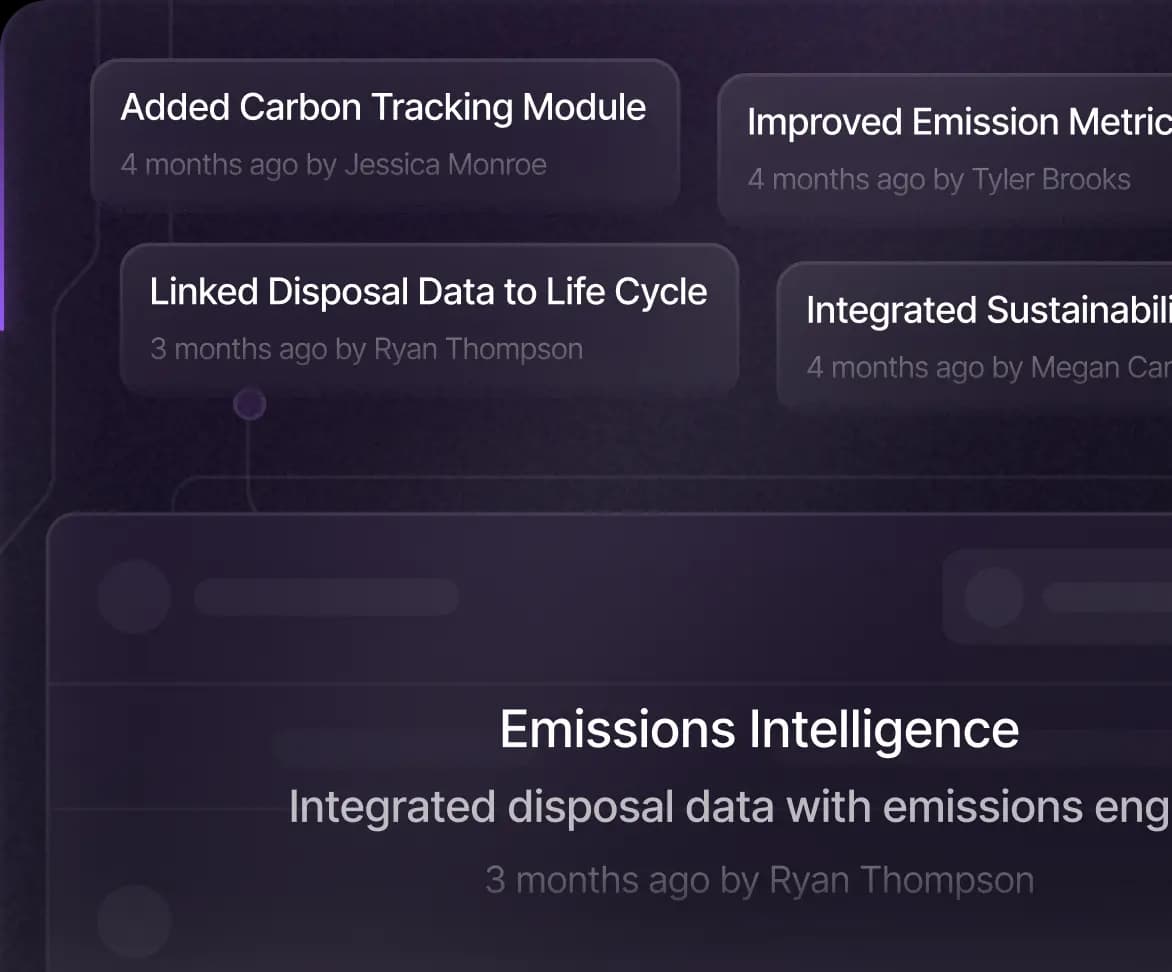Select the "Linked Disposal Data to Life Cycle" card
The image size is (1172, 972).
pos(428,318)
